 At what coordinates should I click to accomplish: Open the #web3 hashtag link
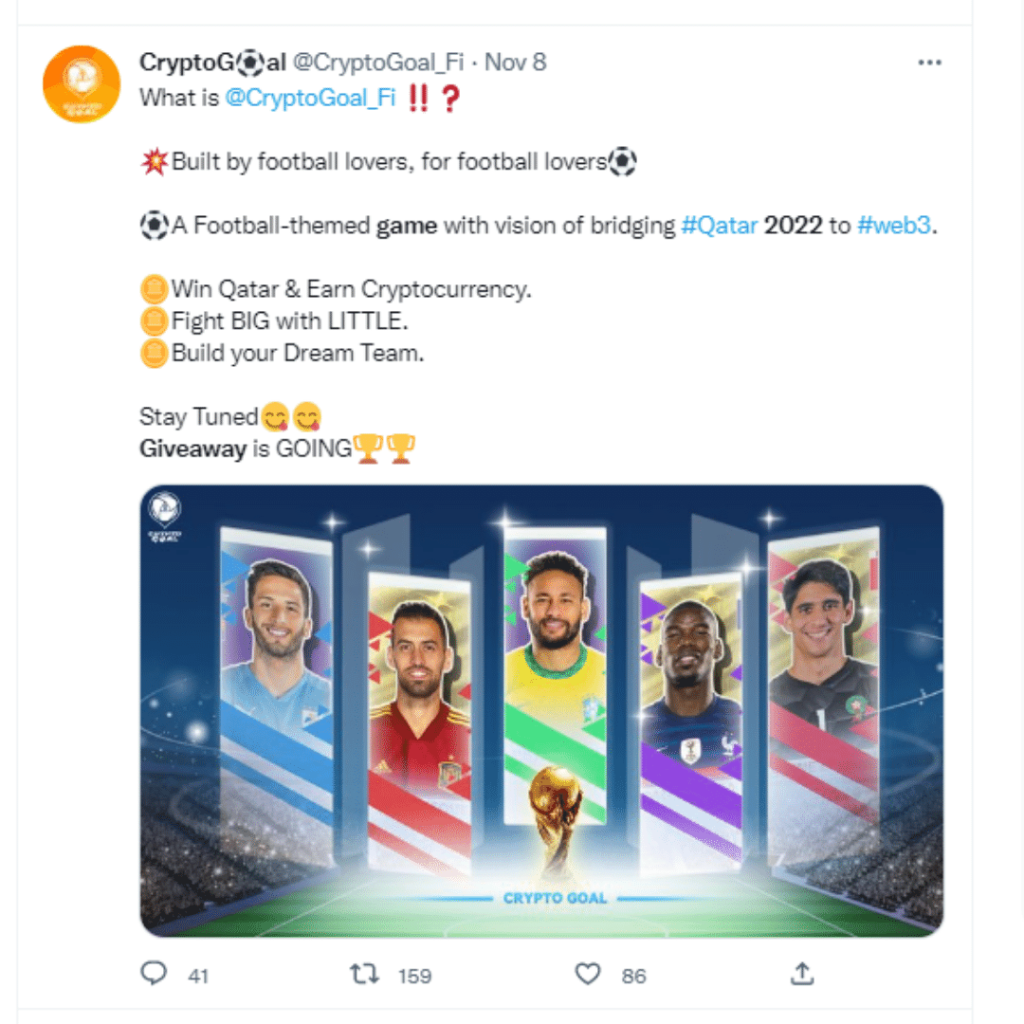click(895, 226)
